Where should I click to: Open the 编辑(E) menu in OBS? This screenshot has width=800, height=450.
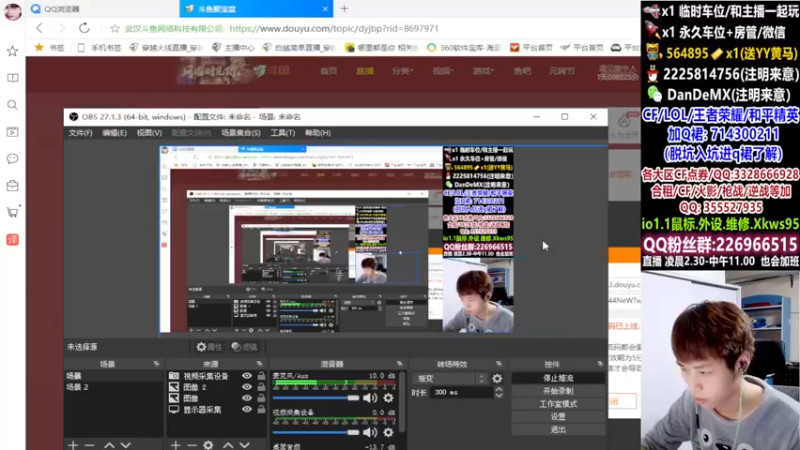tap(114, 133)
